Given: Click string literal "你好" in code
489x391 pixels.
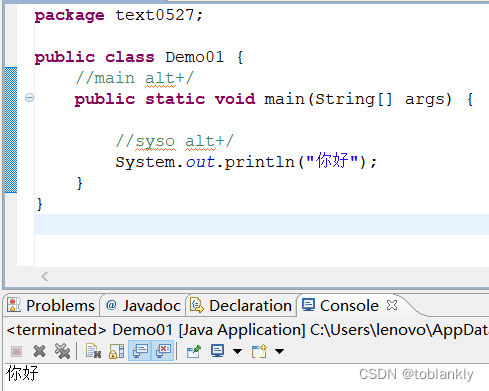Looking at the screenshot, I should coord(332,161).
